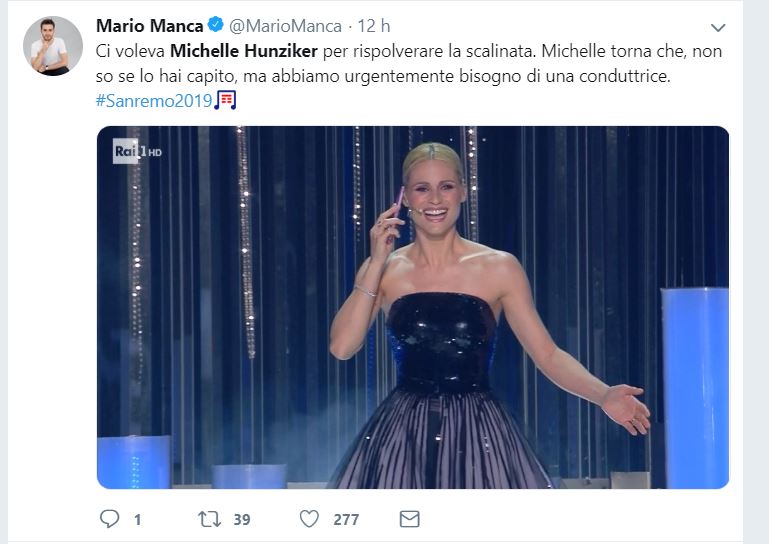Click the reply speech bubble icon

[109, 519]
